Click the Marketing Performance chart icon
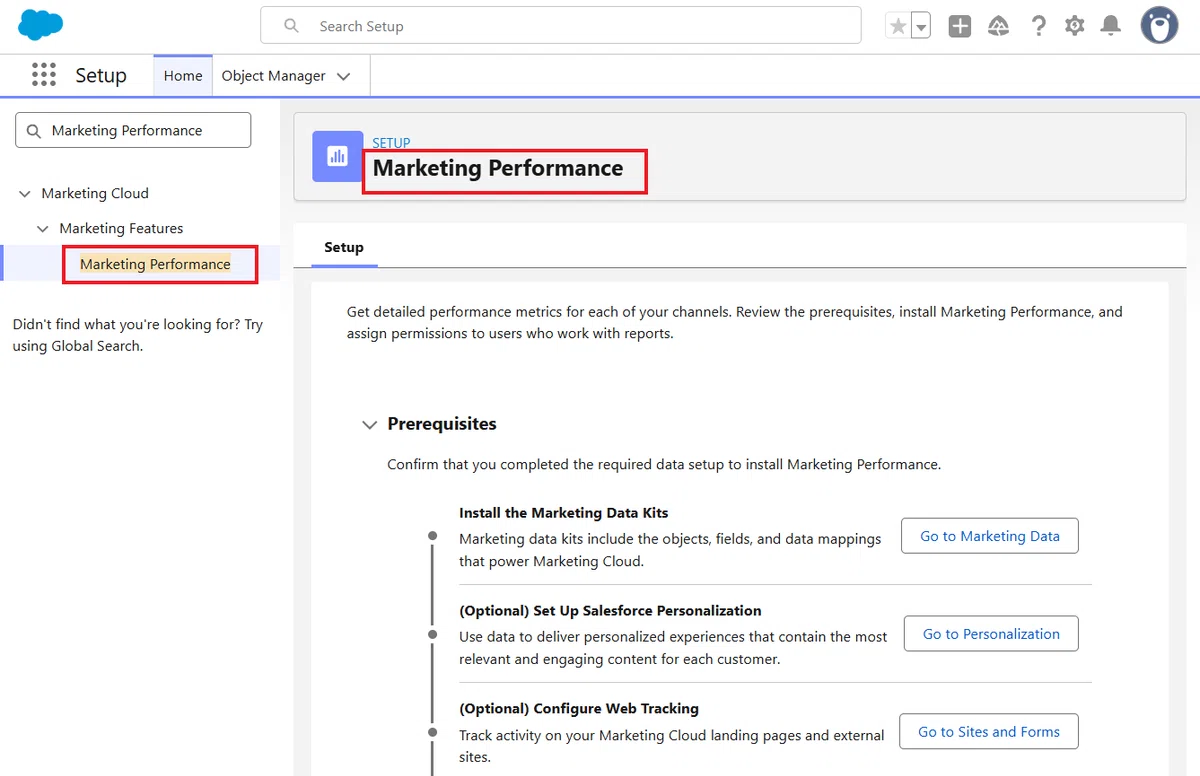Screen dimensions: 1200x776 pos(337,156)
